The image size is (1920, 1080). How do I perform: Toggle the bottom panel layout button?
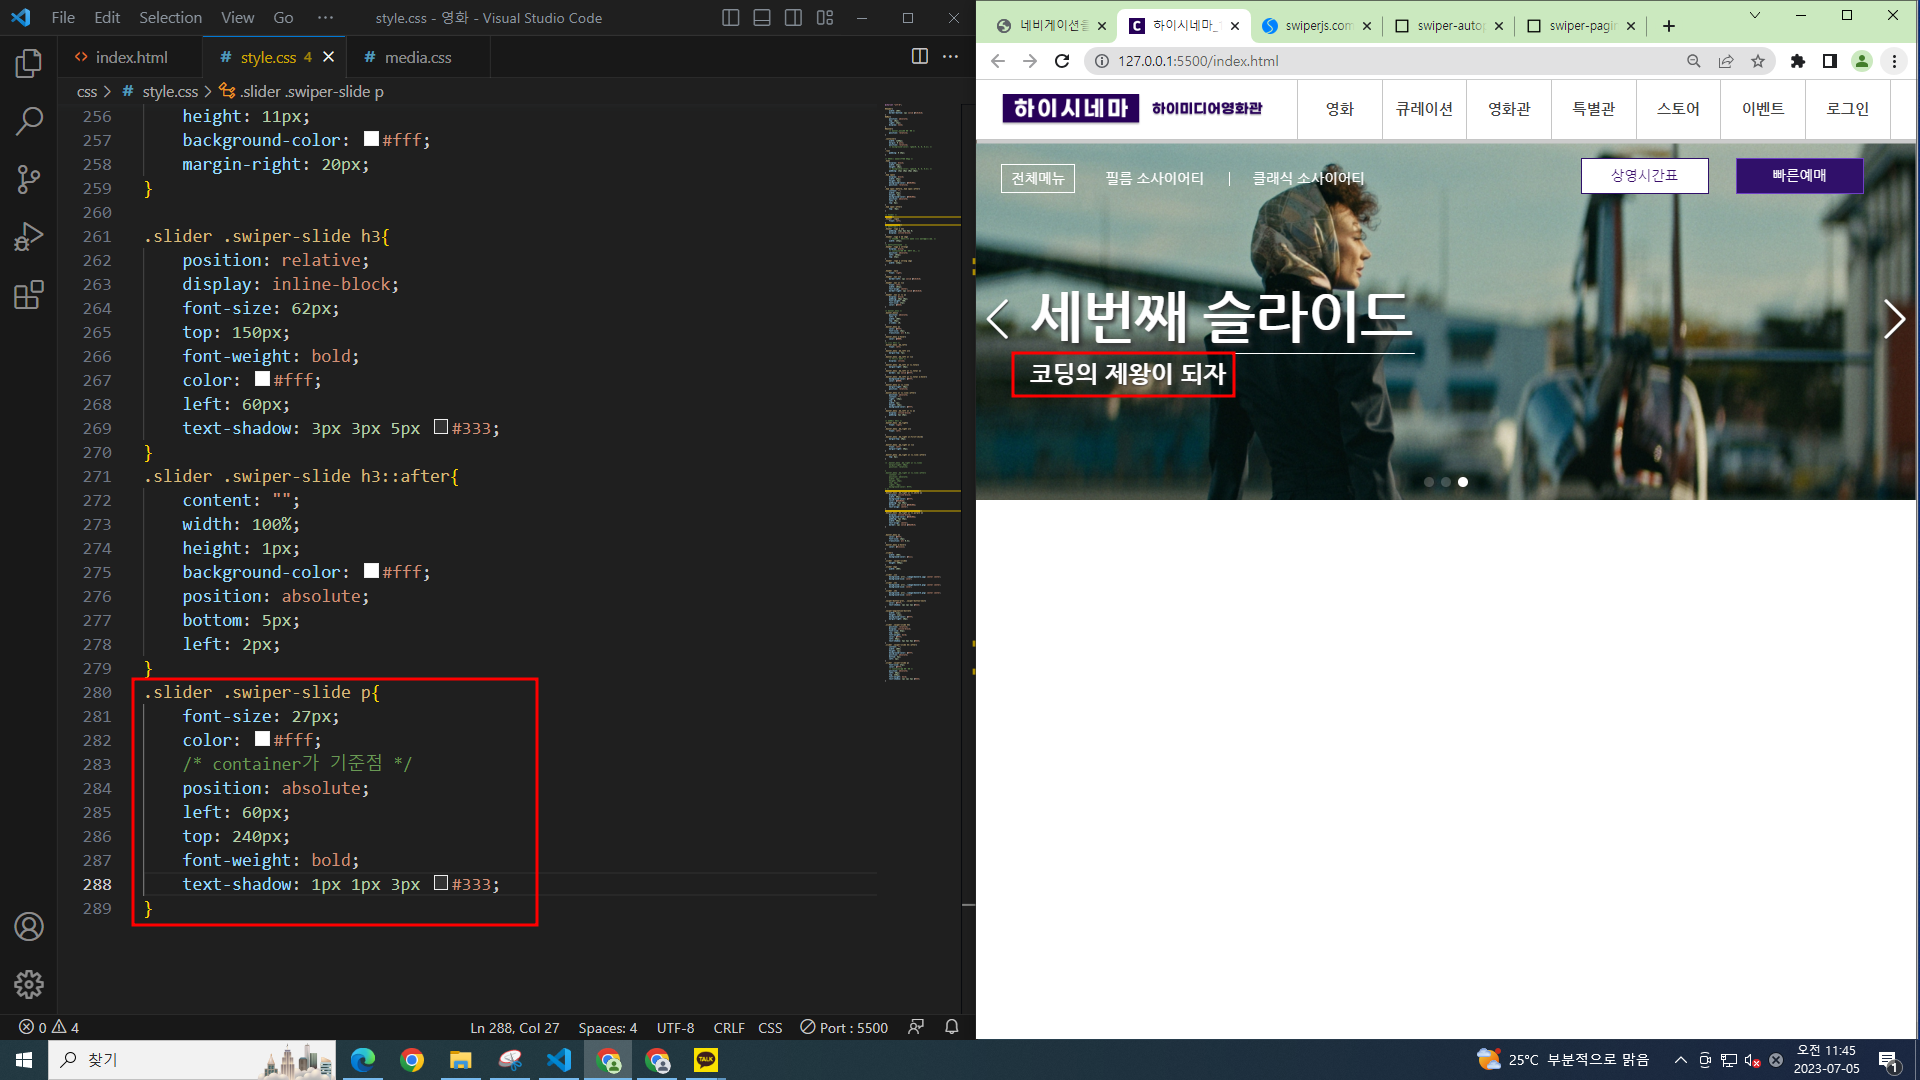click(761, 18)
